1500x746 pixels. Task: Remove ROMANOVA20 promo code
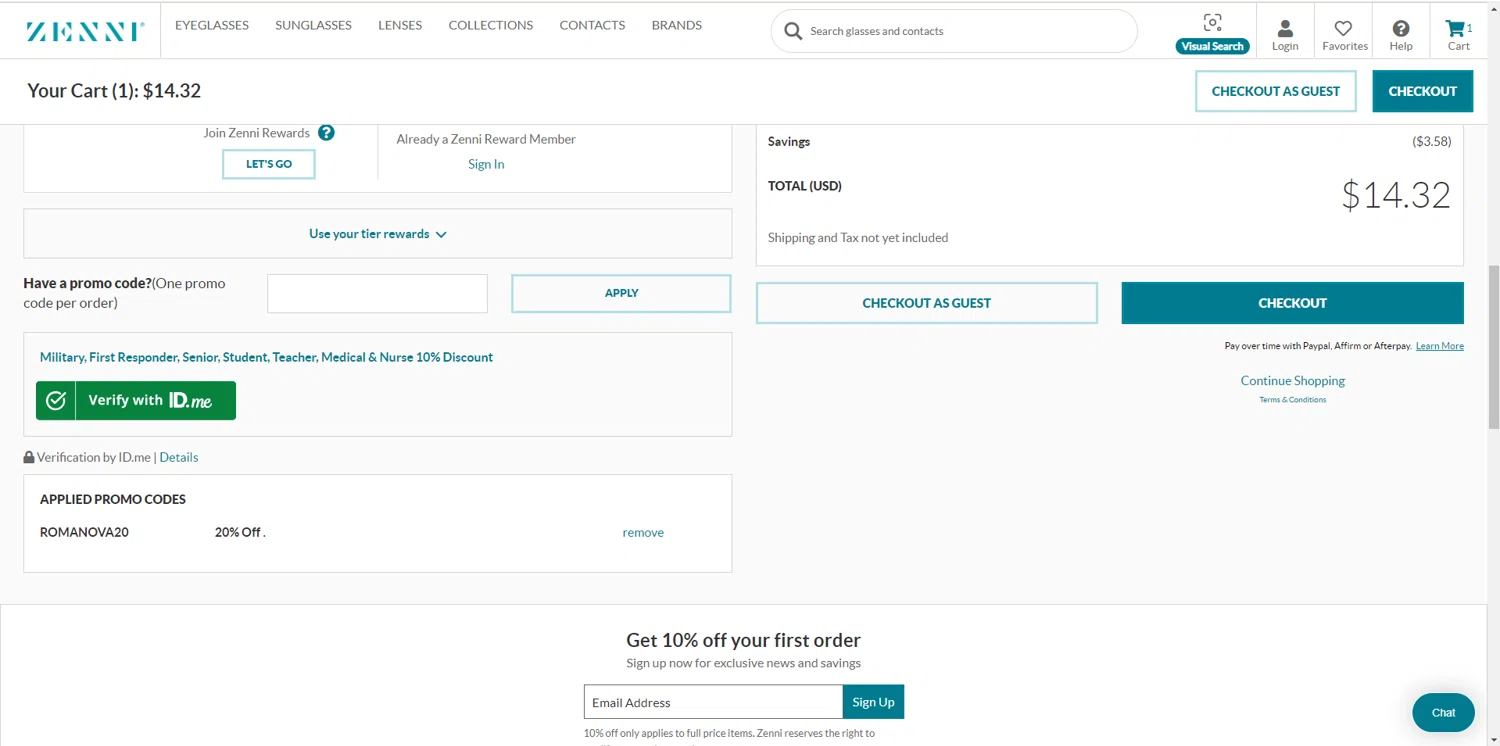[x=643, y=533]
